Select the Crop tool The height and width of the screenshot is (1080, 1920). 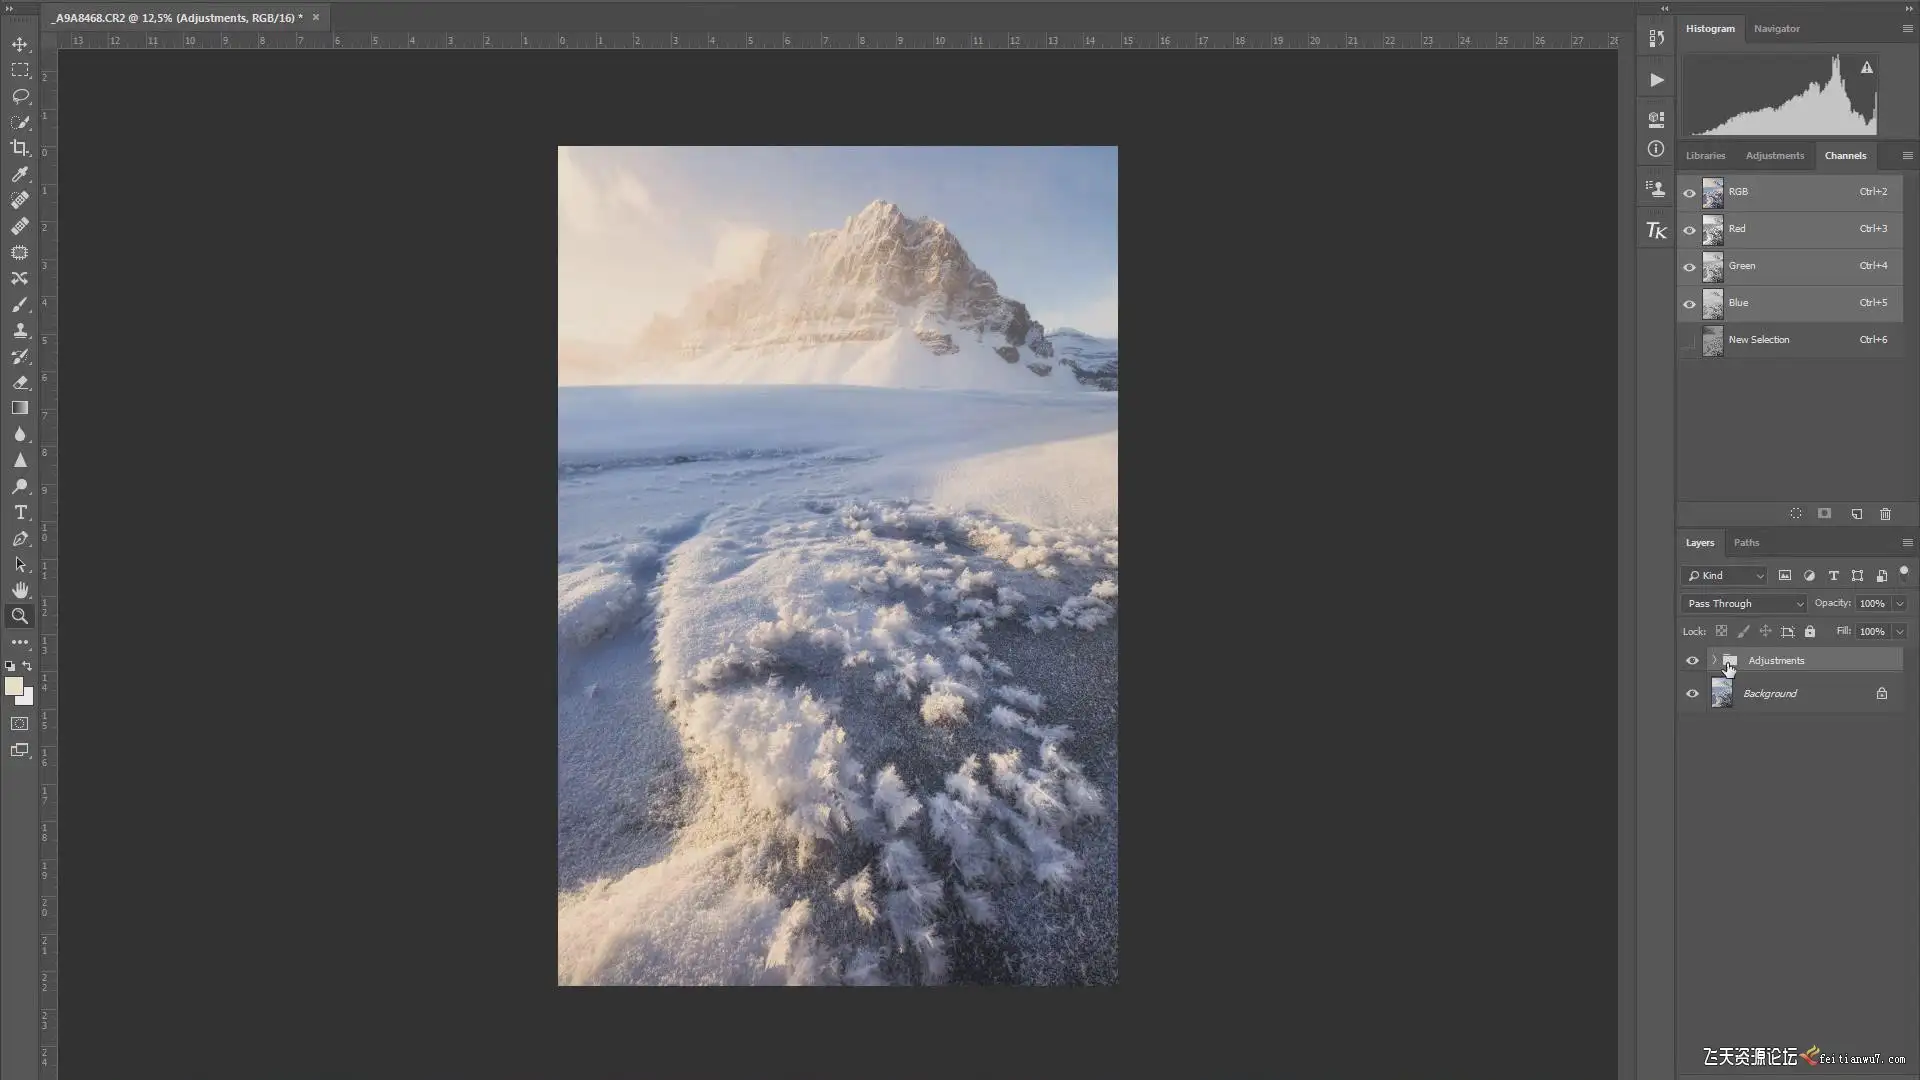(19, 148)
